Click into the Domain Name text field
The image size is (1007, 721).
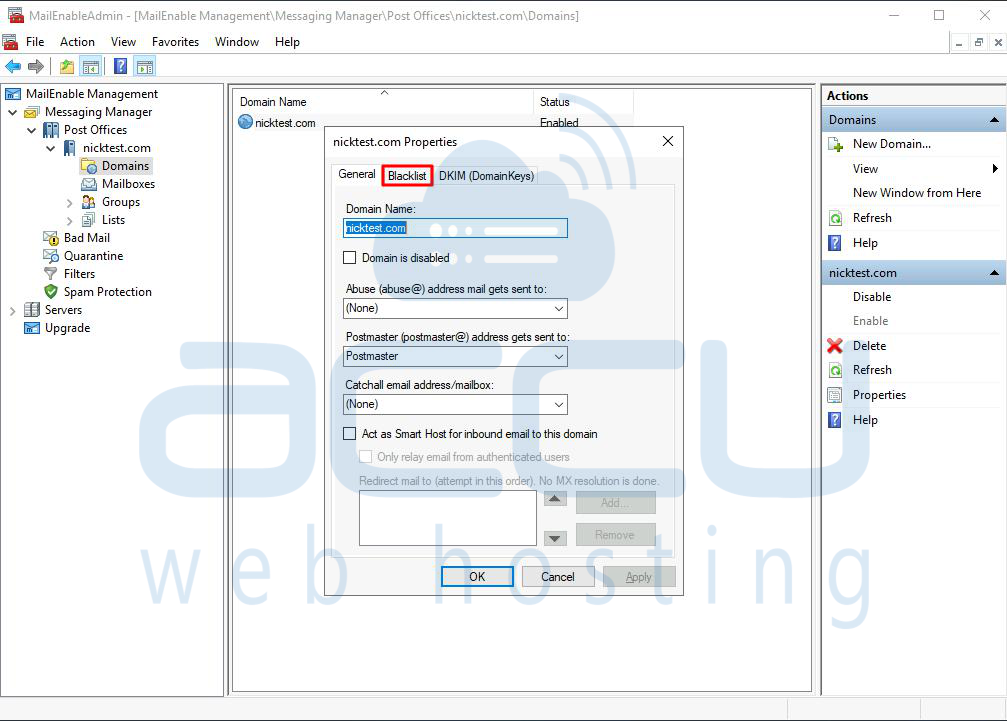click(455, 228)
